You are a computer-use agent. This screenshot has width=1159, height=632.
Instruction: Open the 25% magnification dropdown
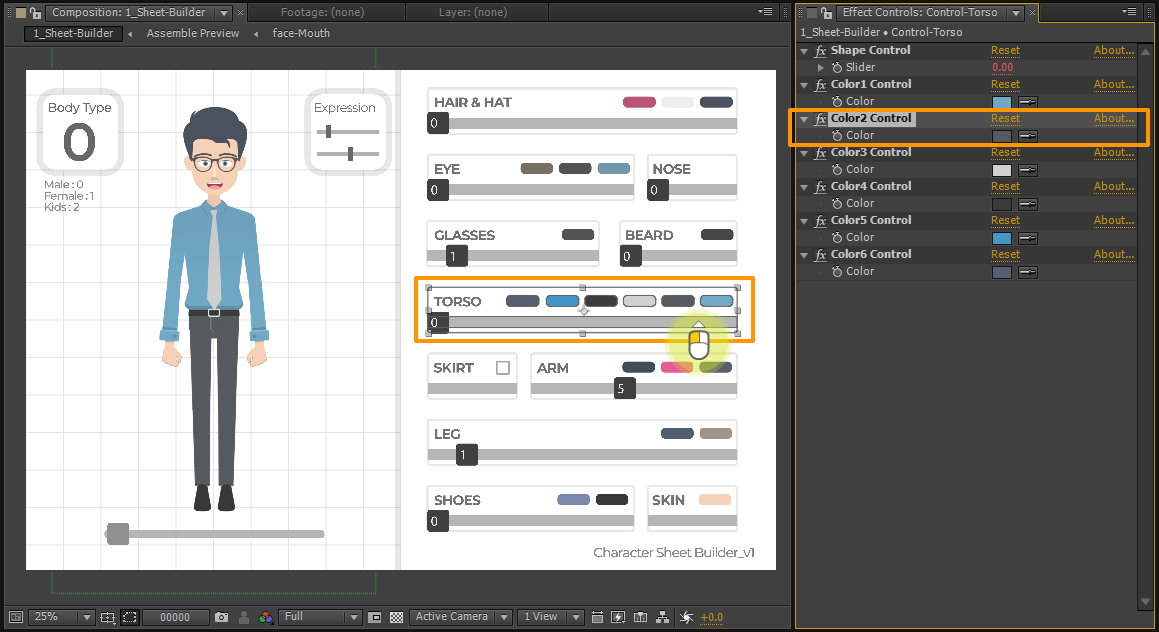61,617
